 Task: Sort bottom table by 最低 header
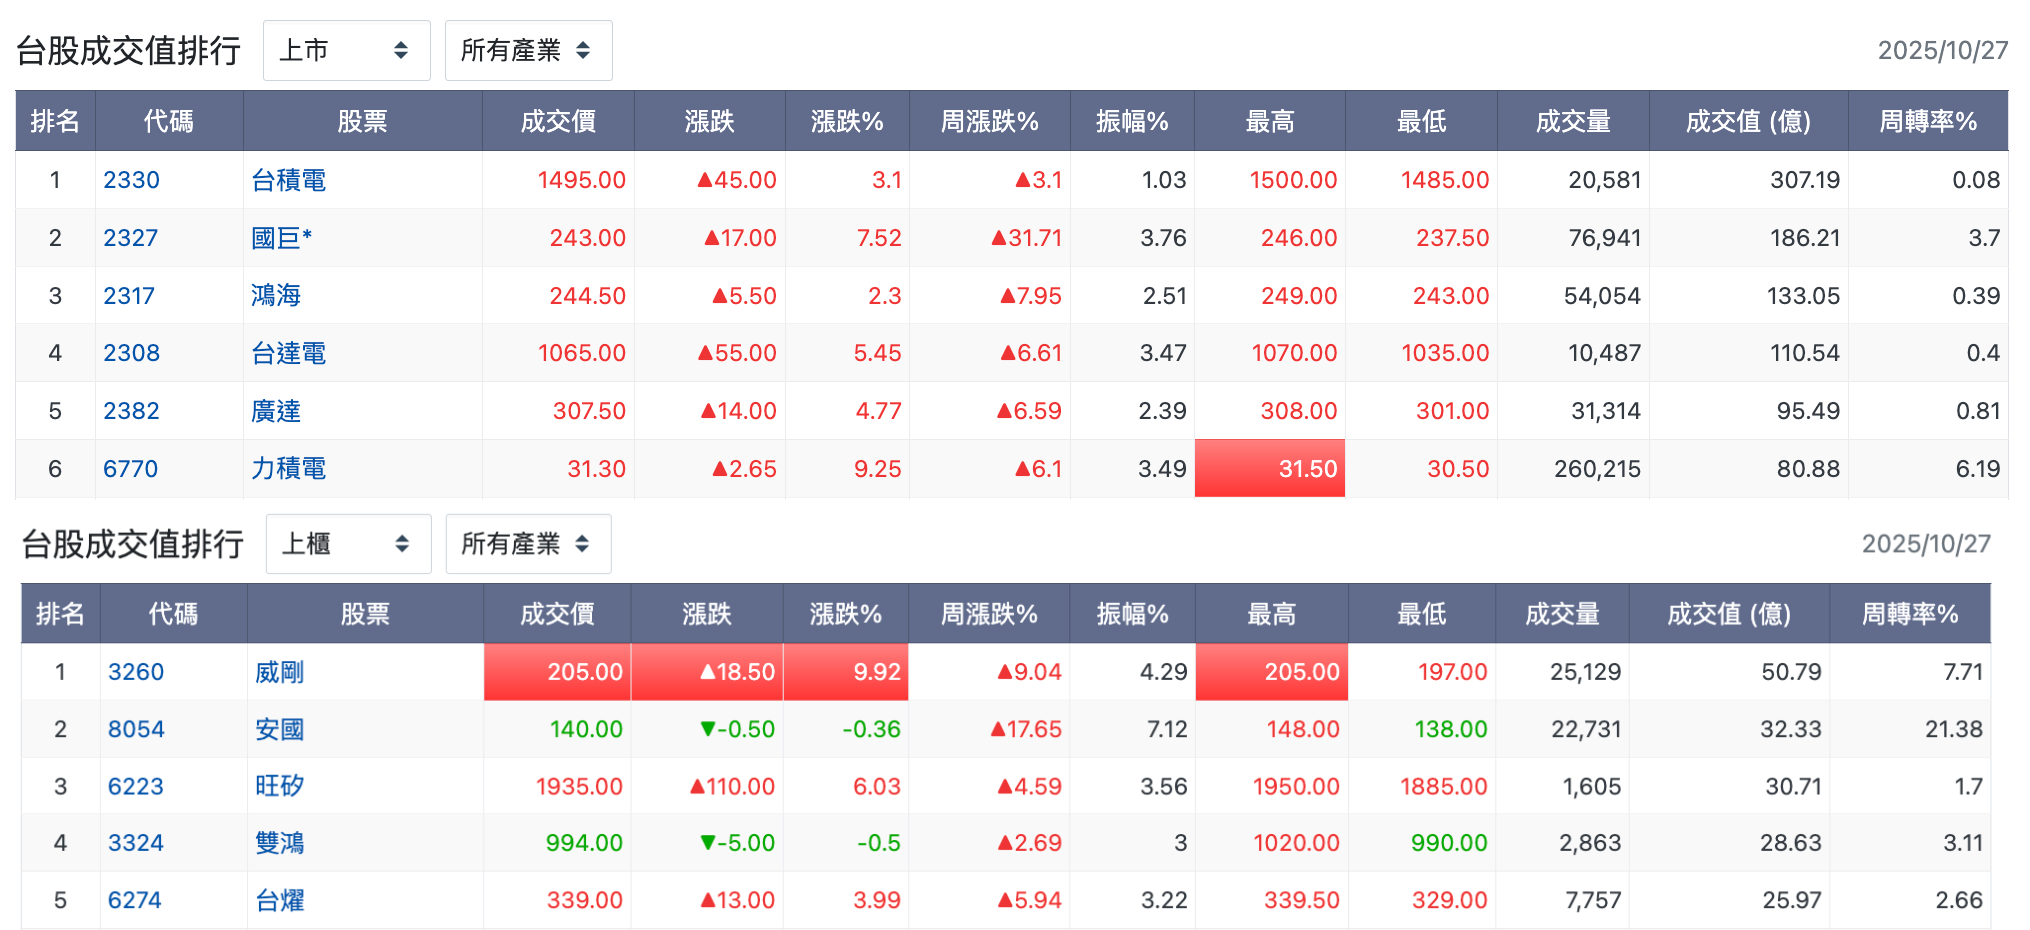click(x=1422, y=614)
